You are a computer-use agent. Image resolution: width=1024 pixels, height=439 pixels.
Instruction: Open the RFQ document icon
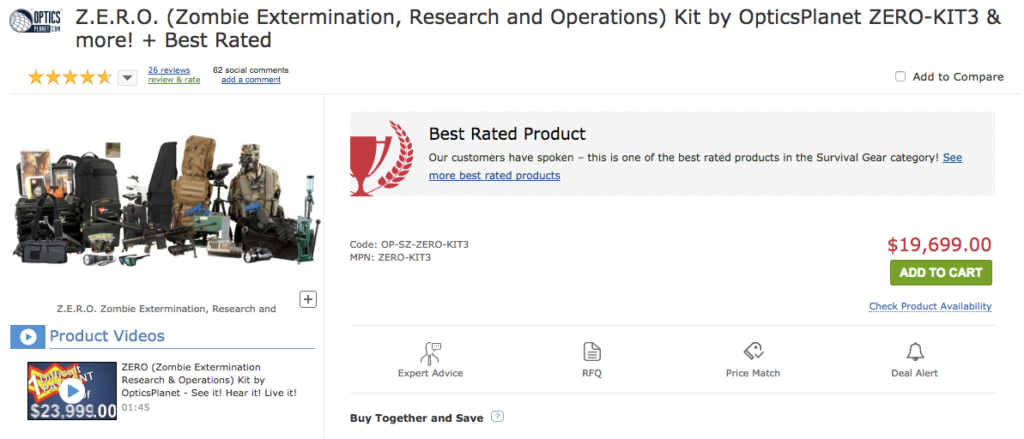(592, 352)
